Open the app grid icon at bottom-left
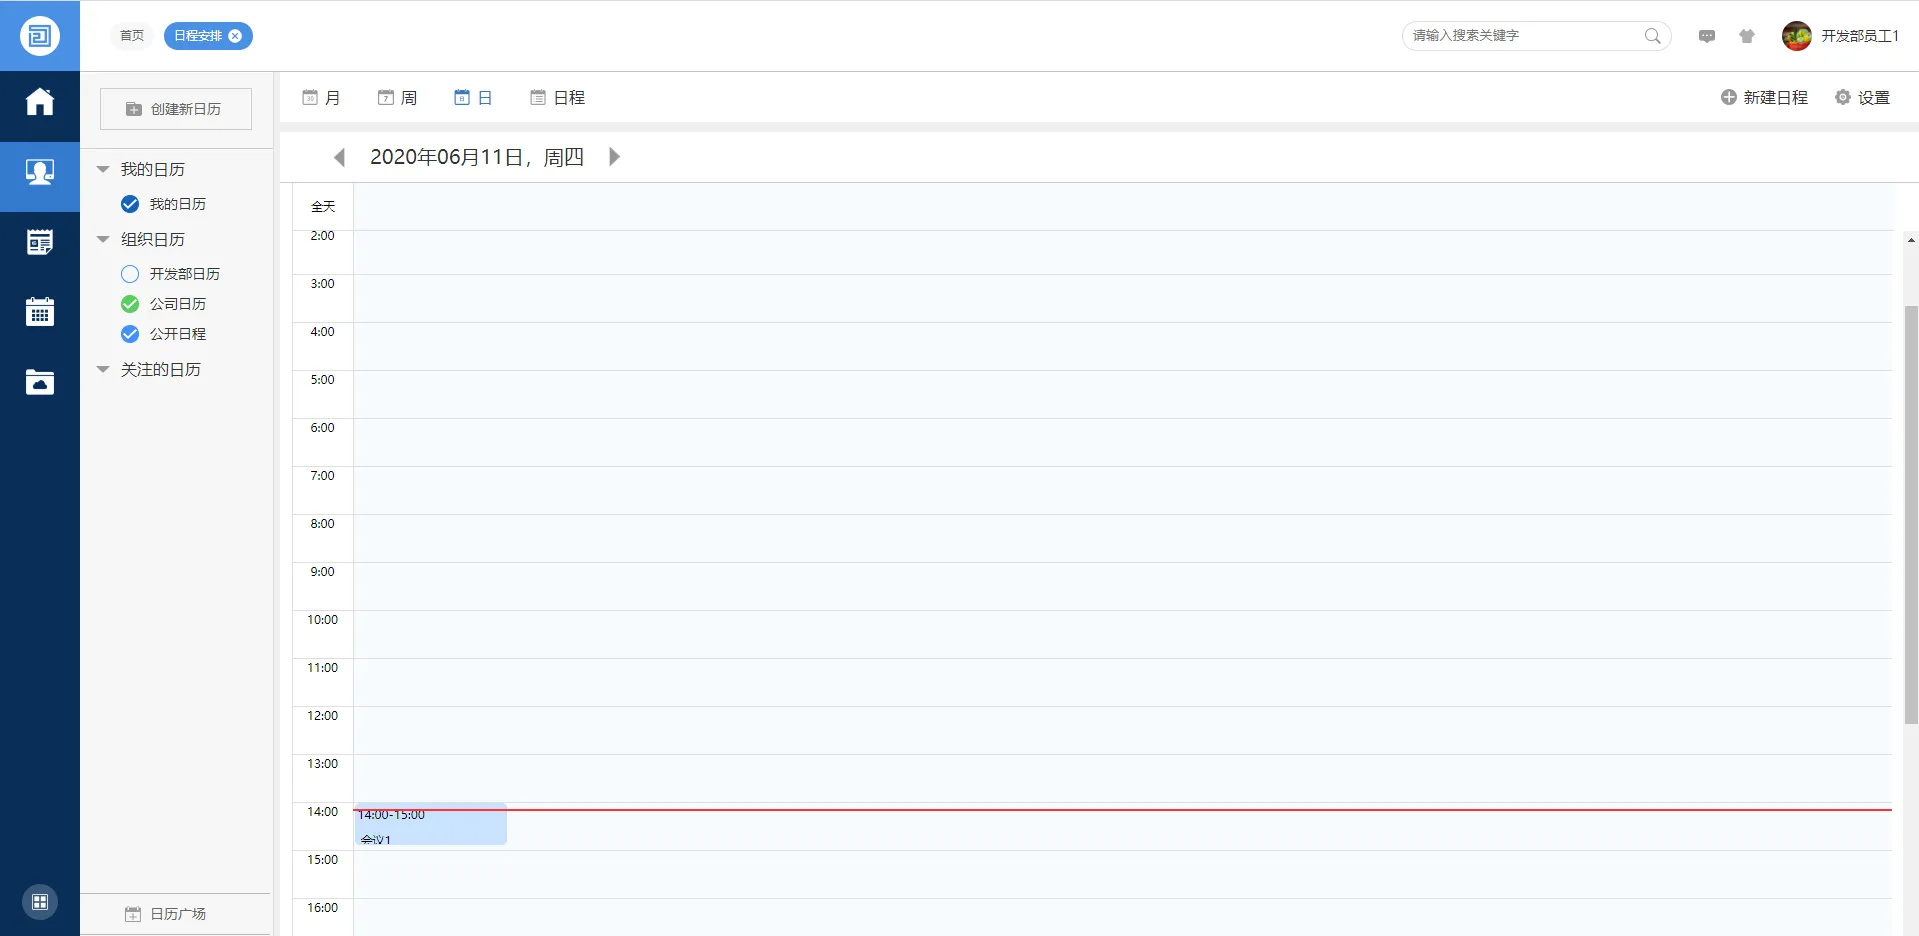Image resolution: width=1919 pixels, height=936 pixels. click(40, 902)
